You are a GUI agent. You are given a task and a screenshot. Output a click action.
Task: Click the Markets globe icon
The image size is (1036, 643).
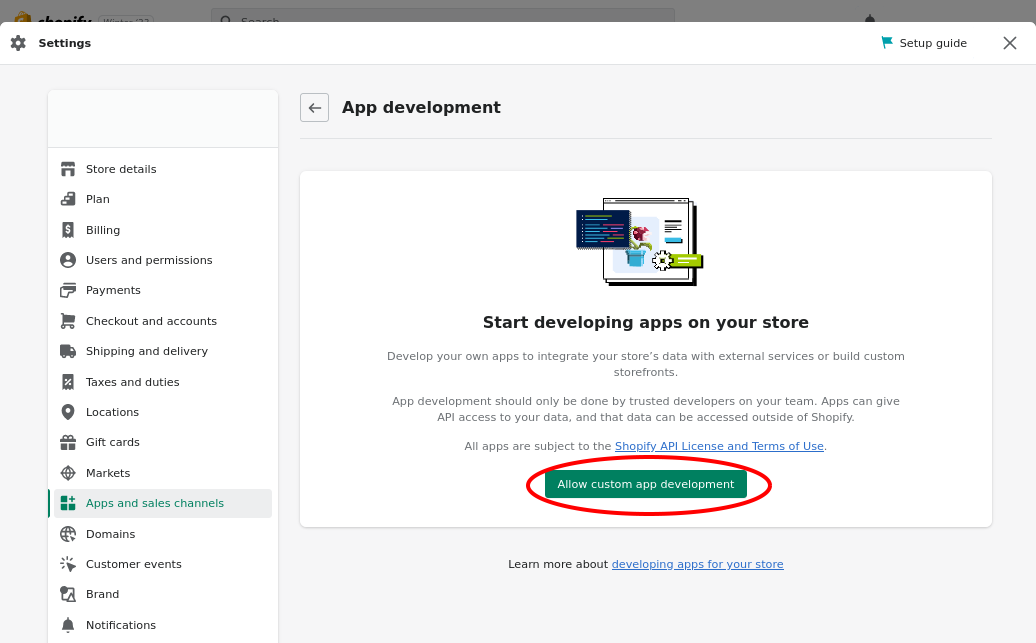tap(68, 473)
